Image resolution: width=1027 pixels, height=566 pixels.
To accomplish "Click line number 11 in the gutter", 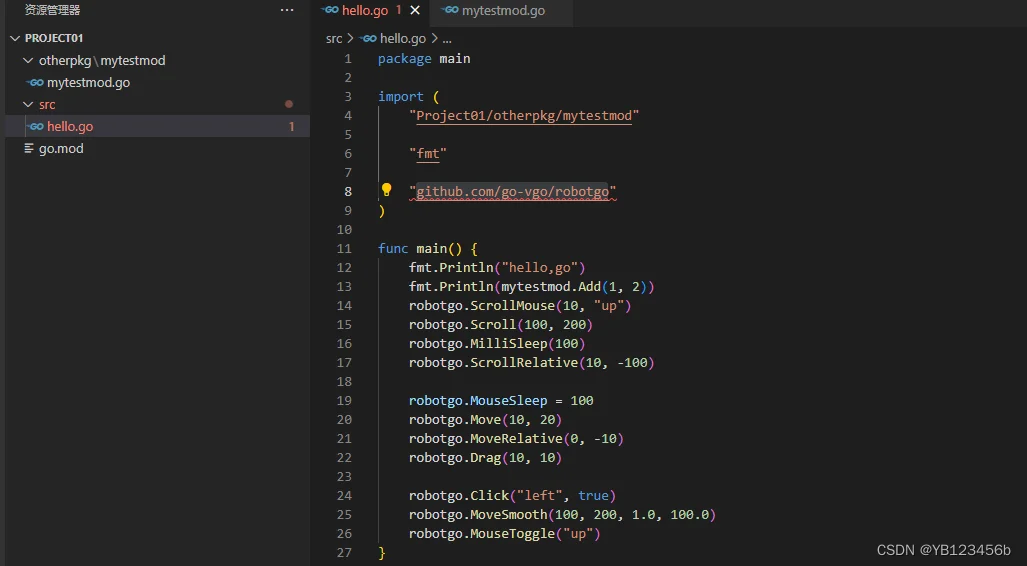I will [344, 248].
